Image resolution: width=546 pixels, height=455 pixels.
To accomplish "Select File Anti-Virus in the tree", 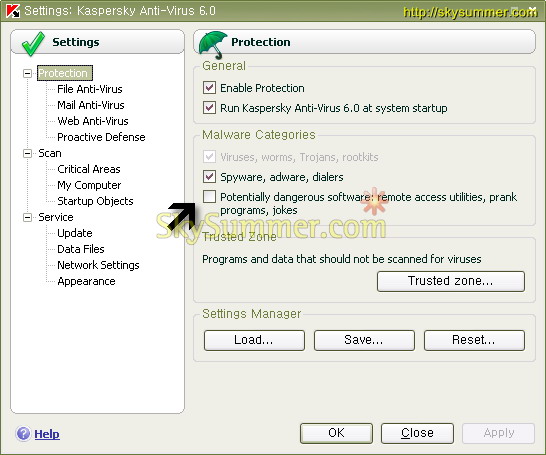I will point(90,89).
